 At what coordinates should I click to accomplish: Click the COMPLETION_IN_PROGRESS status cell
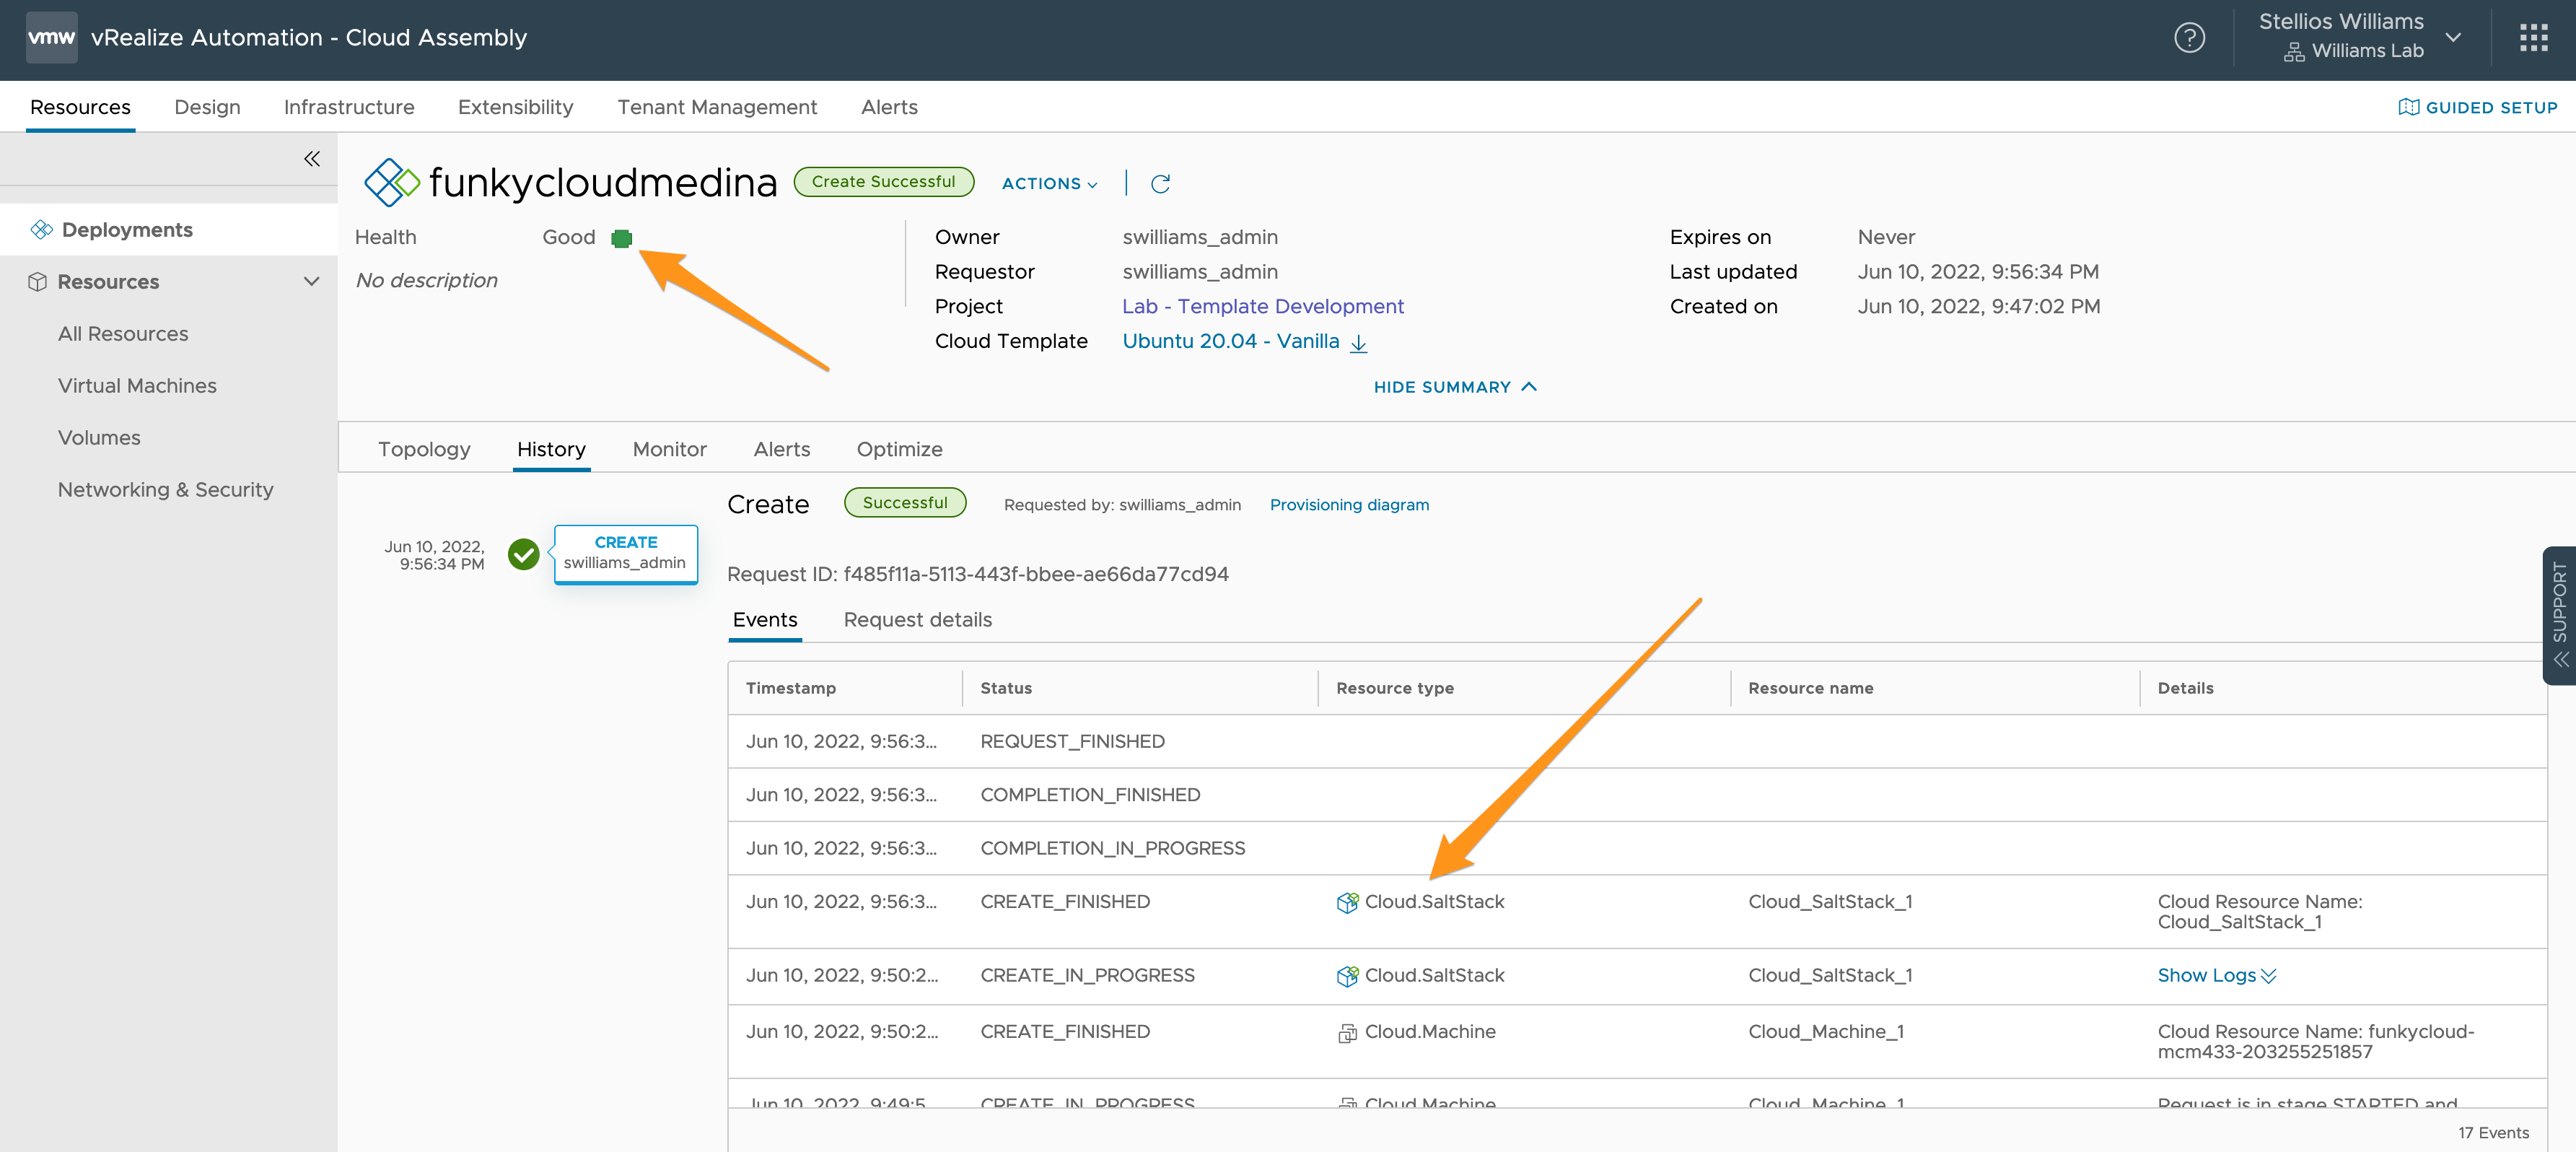point(1112,849)
